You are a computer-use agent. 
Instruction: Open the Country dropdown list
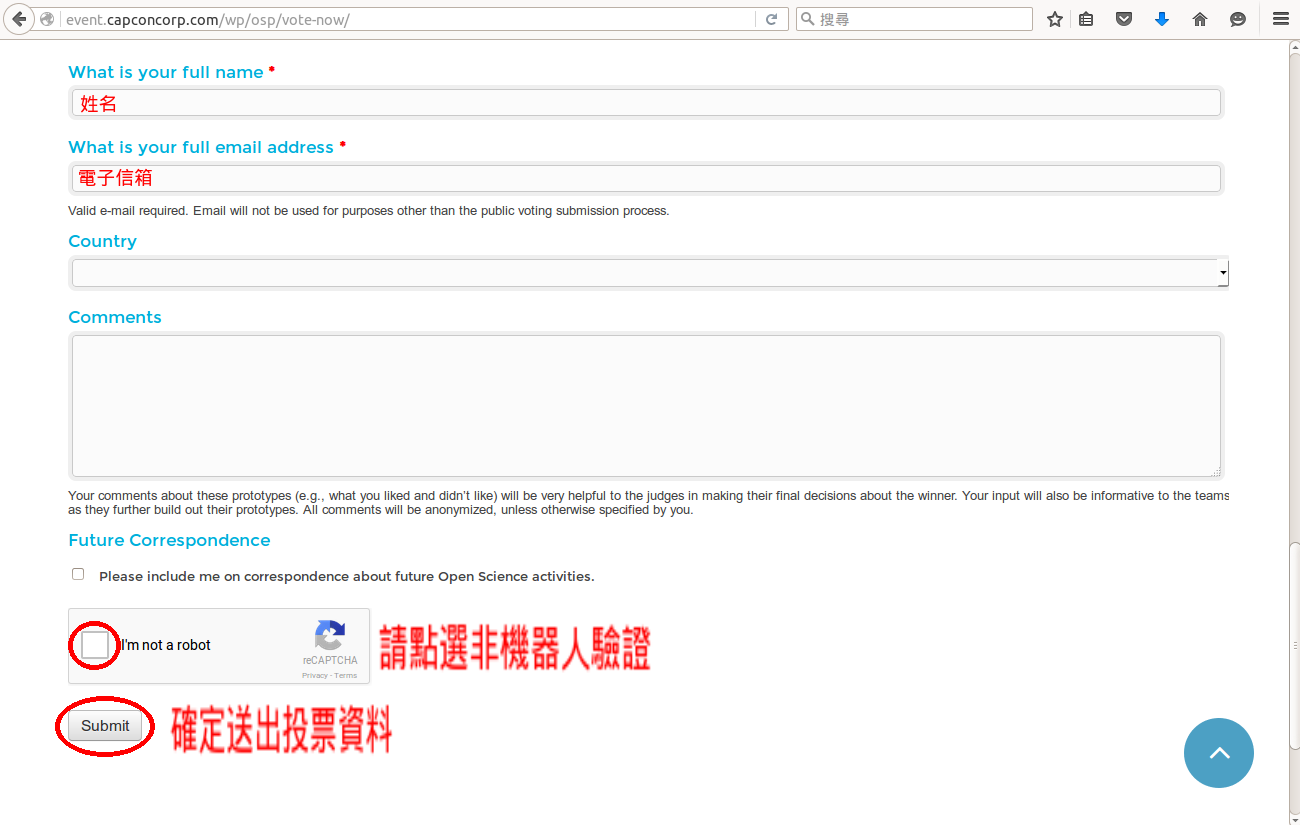(648, 272)
